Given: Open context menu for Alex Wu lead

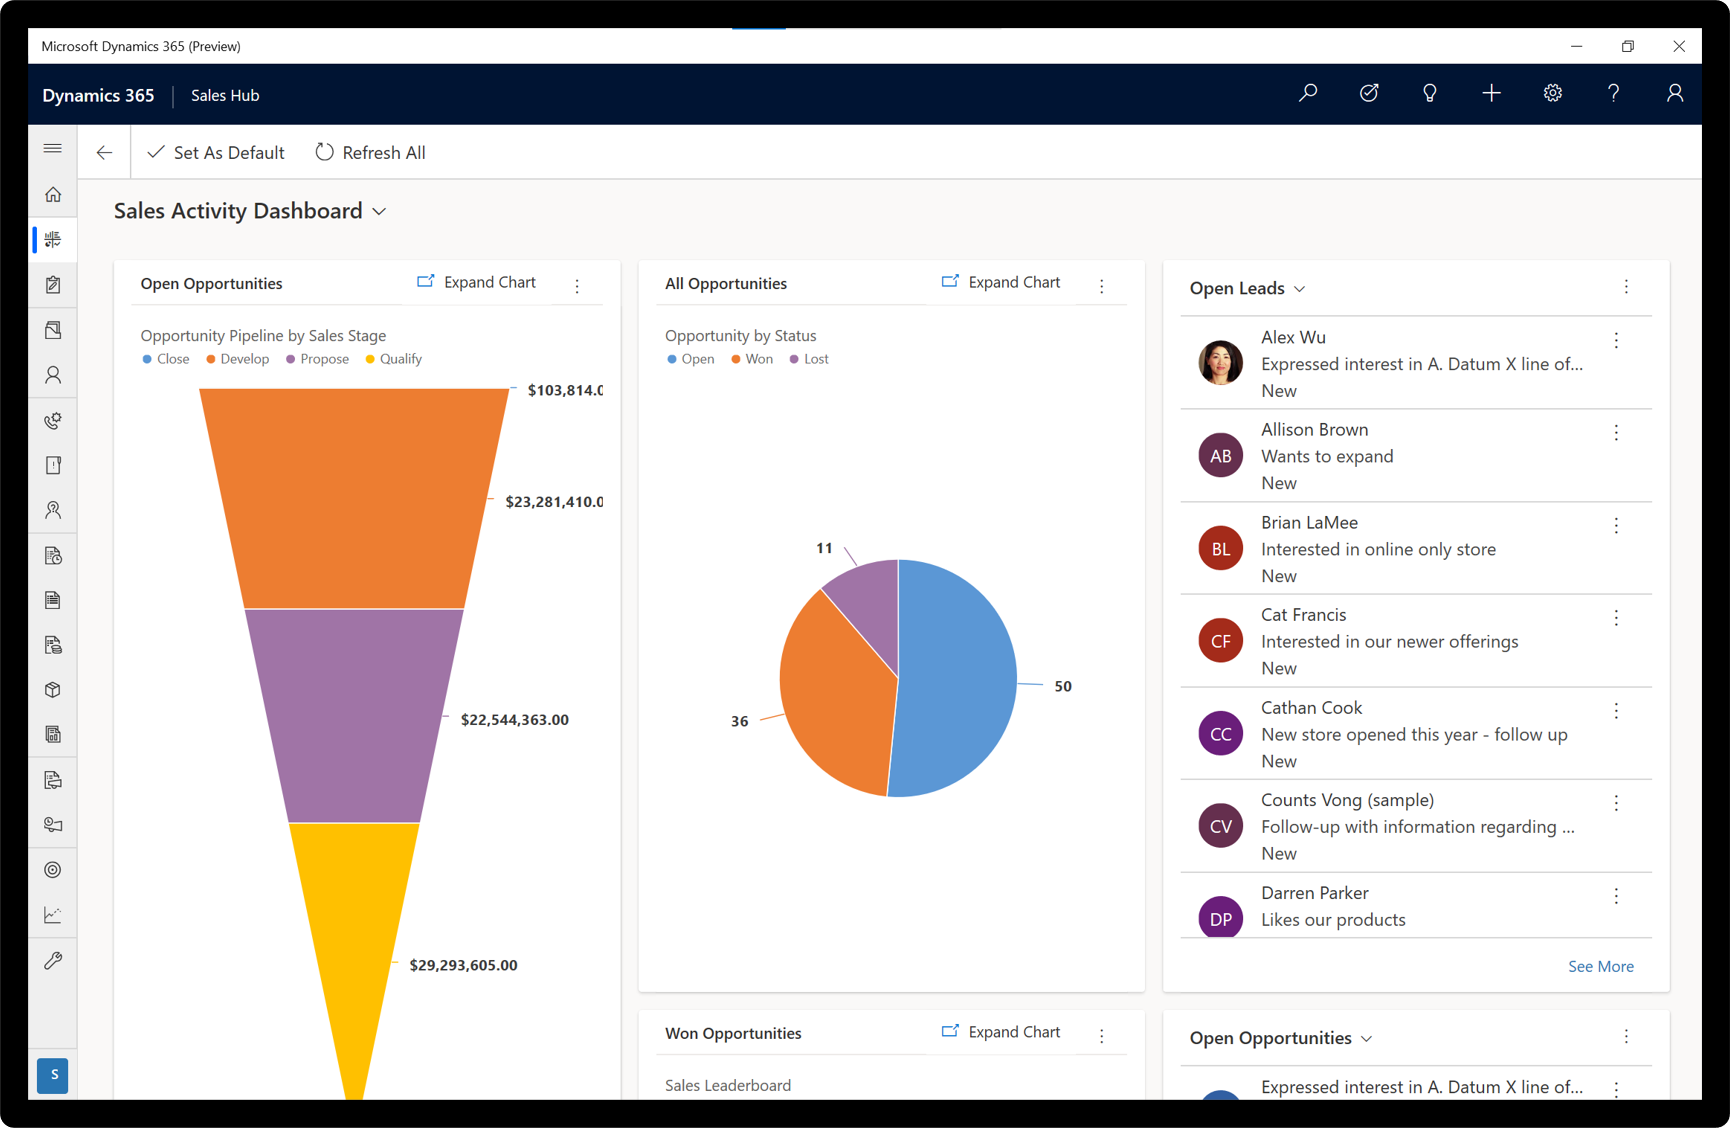Looking at the screenshot, I should pyautogui.click(x=1616, y=340).
